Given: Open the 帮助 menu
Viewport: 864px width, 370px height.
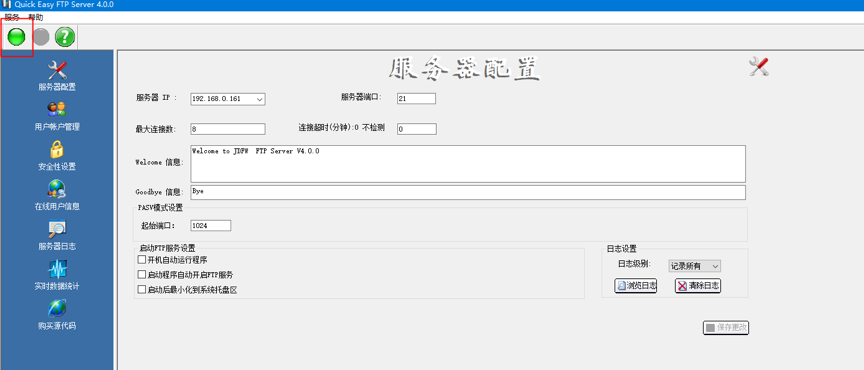Looking at the screenshot, I should click(36, 18).
